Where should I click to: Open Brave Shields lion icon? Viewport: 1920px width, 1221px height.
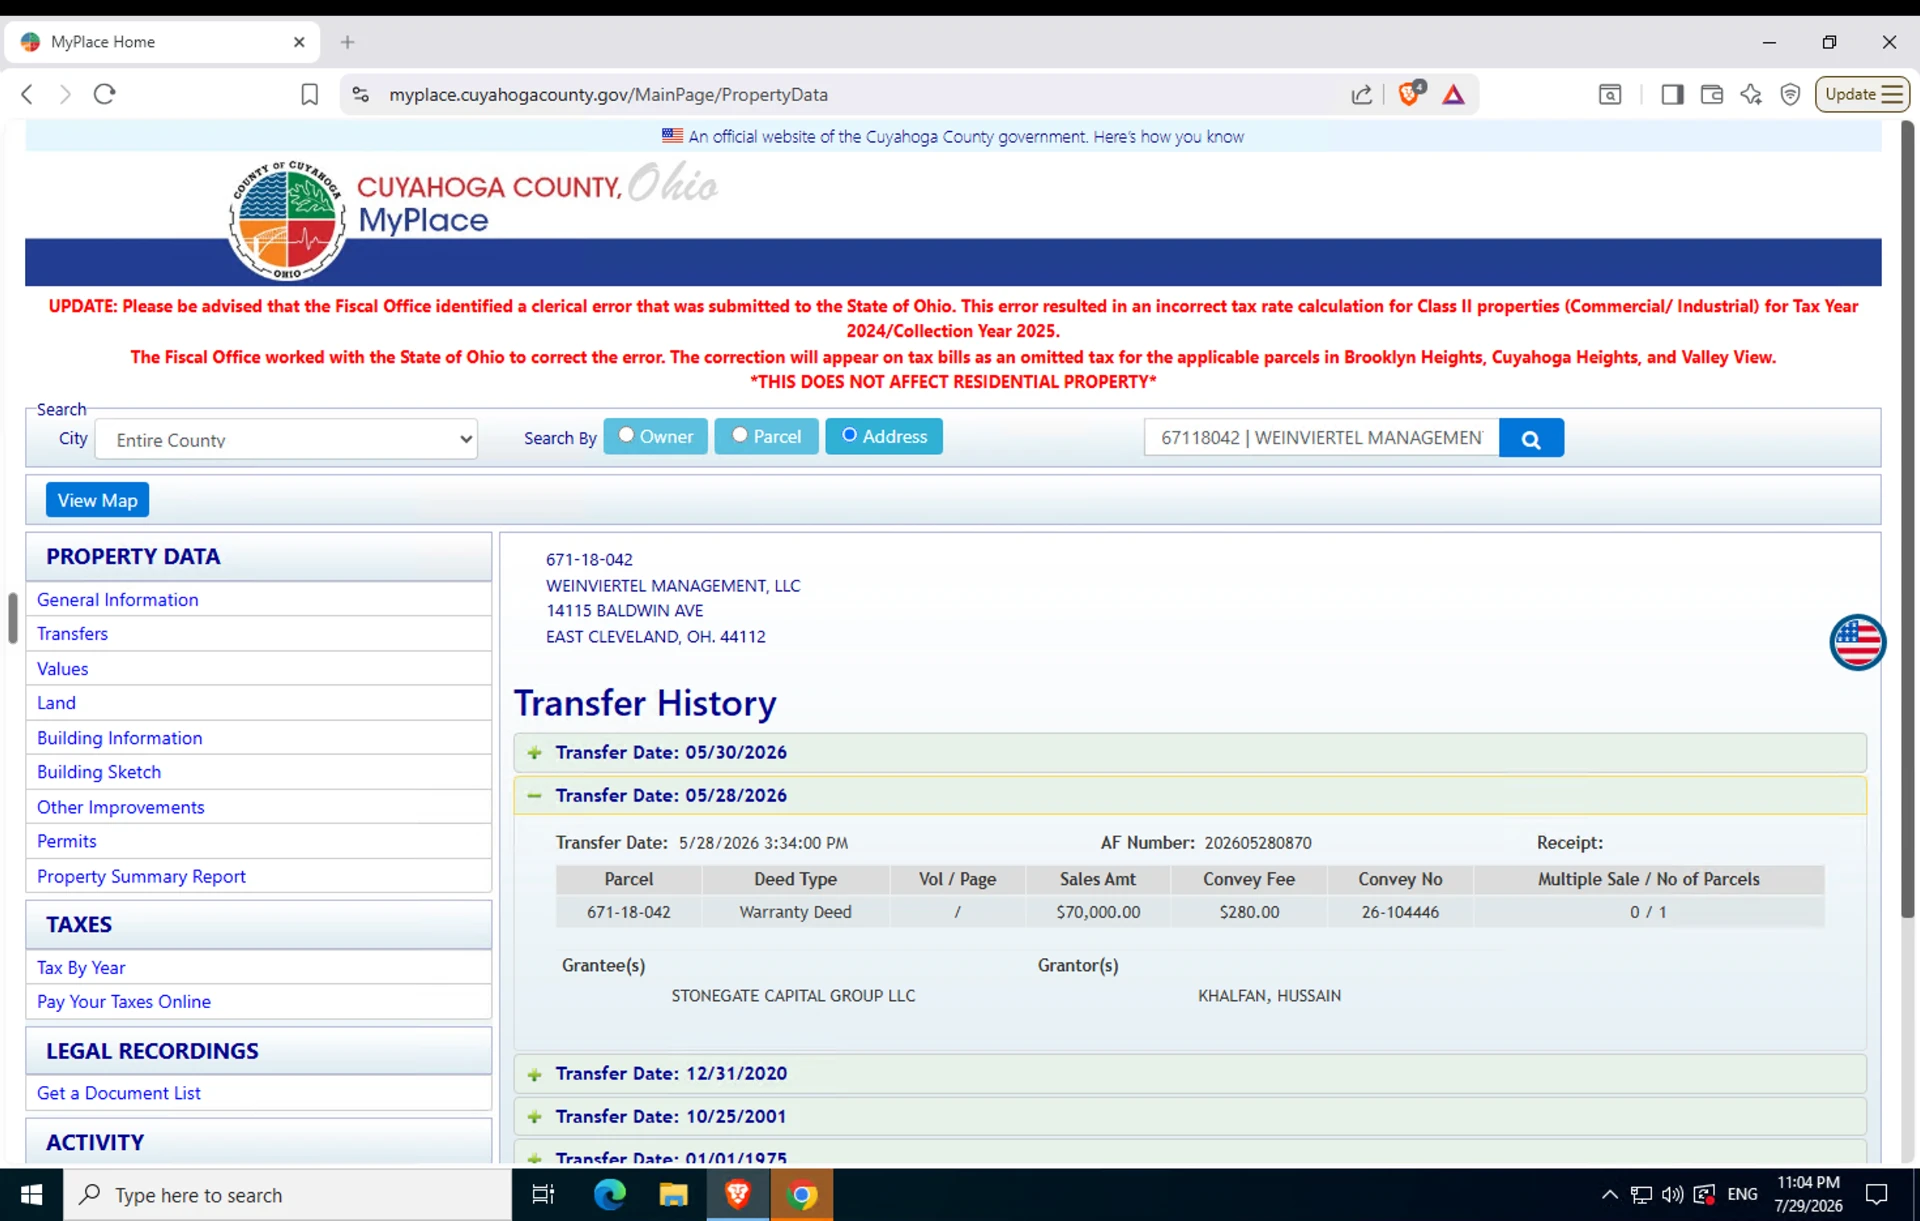click(x=1410, y=93)
